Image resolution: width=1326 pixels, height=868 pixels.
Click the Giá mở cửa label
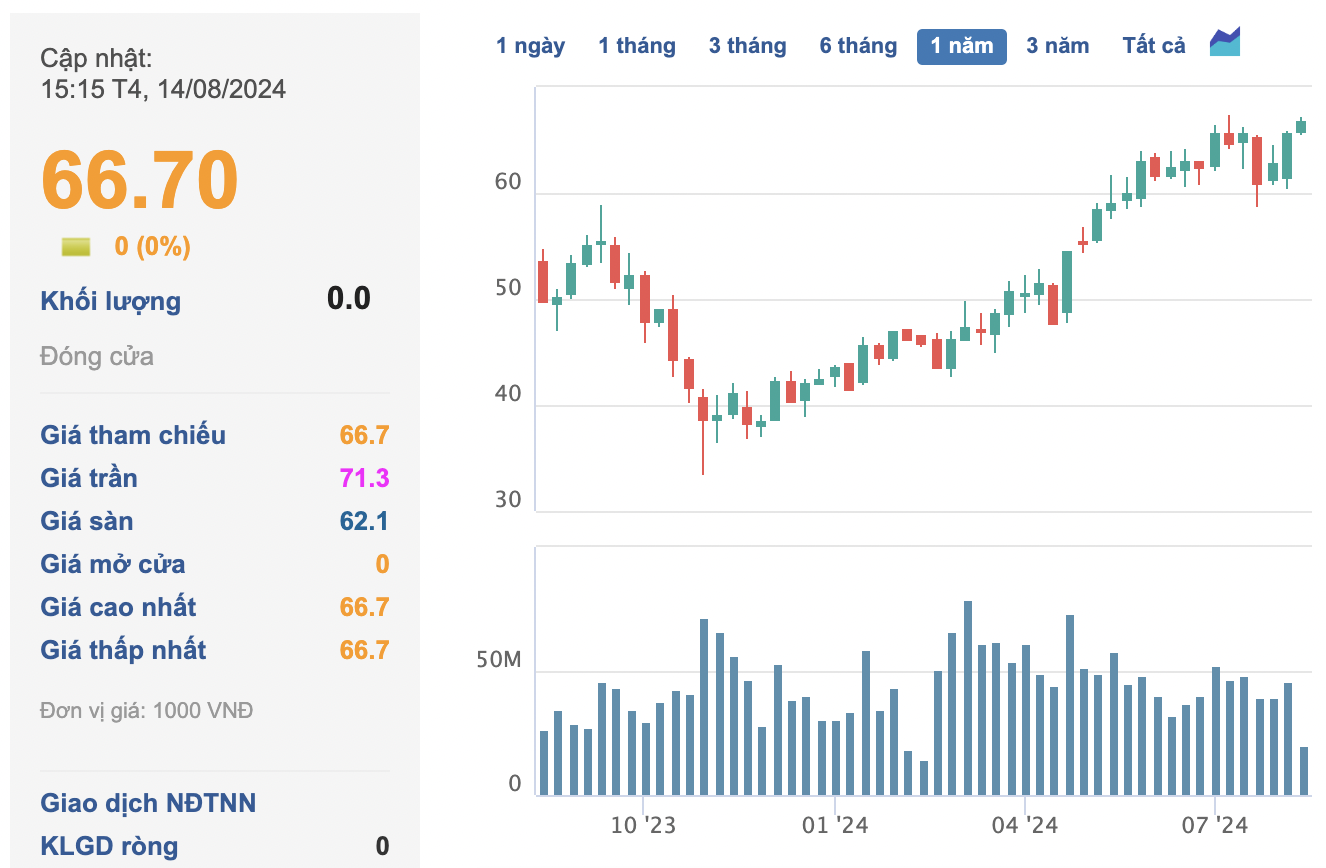[113, 564]
